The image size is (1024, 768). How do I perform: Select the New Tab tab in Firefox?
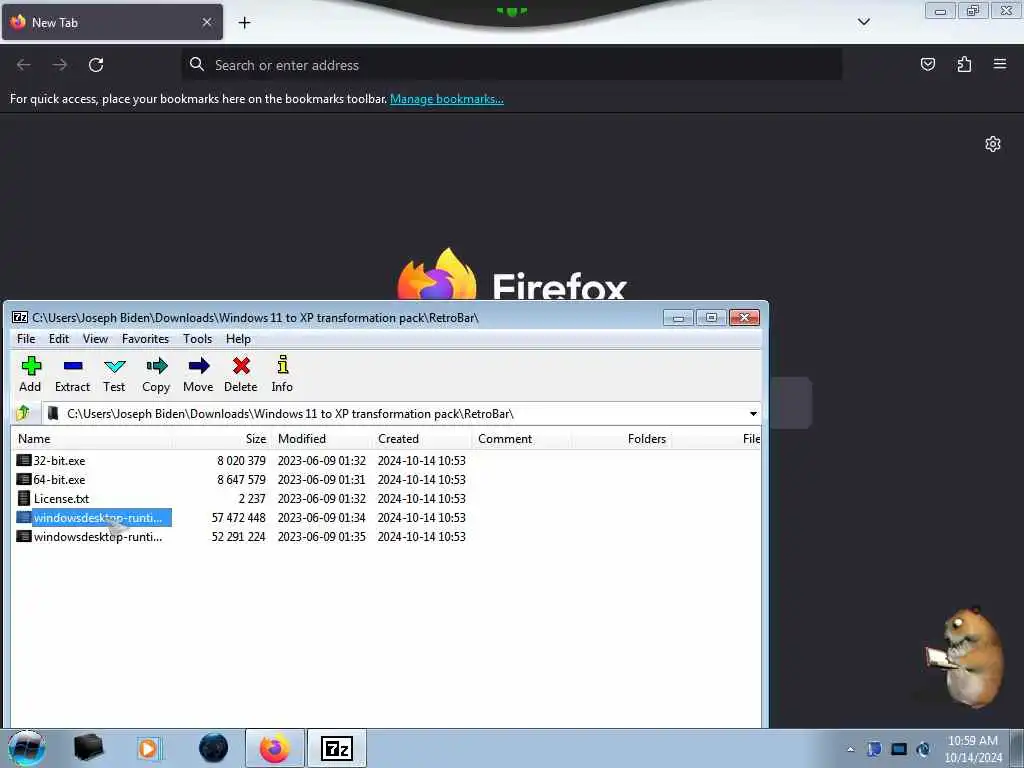click(112, 22)
